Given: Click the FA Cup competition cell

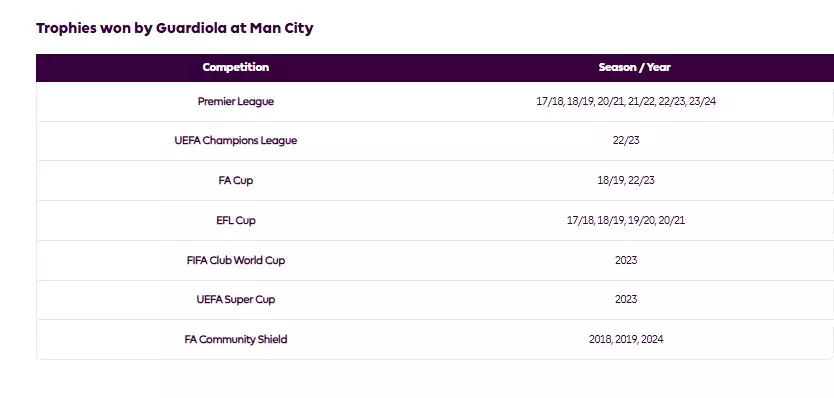Looking at the screenshot, I should click(236, 180).
